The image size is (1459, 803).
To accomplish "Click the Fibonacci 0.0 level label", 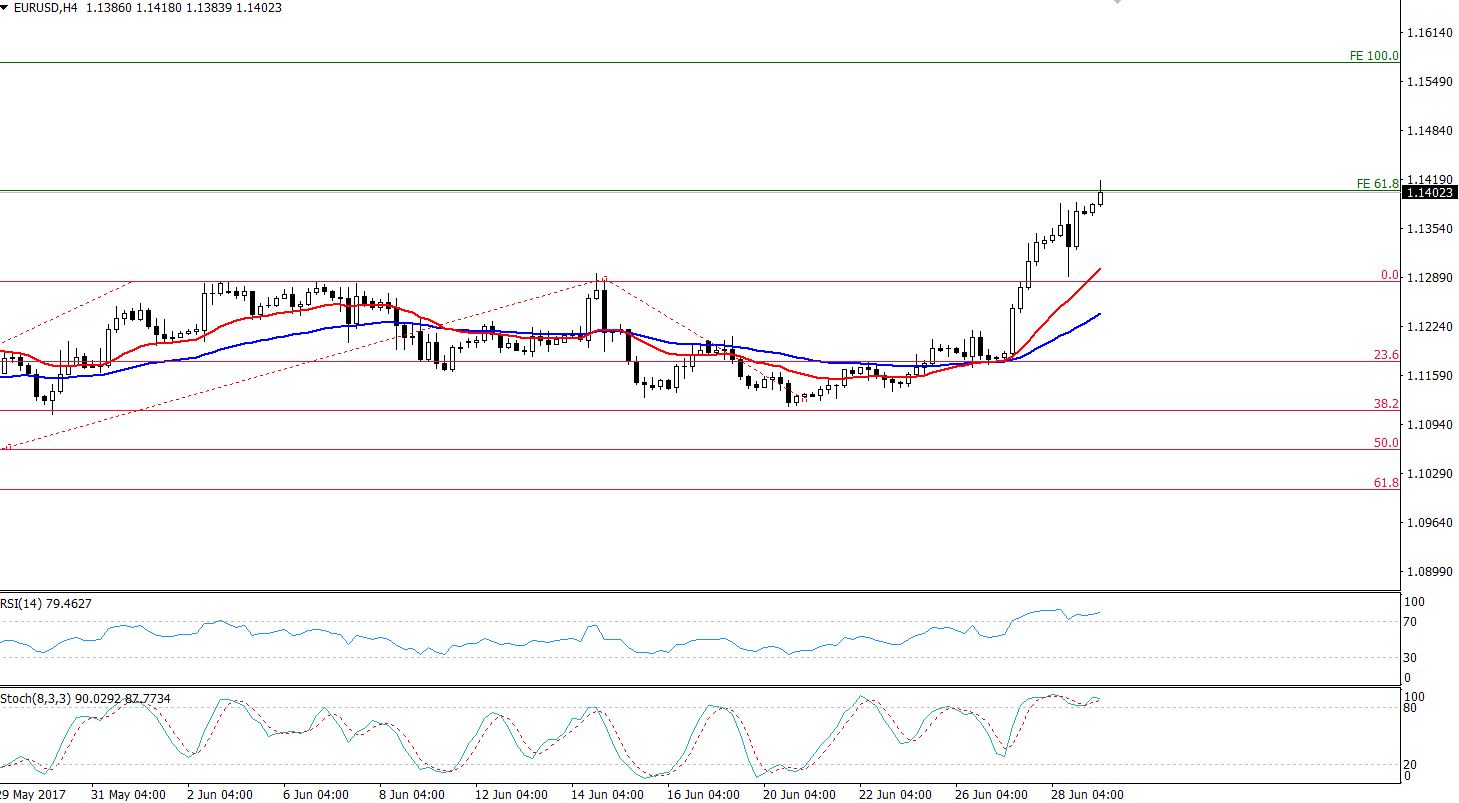I will (1389, 274).
